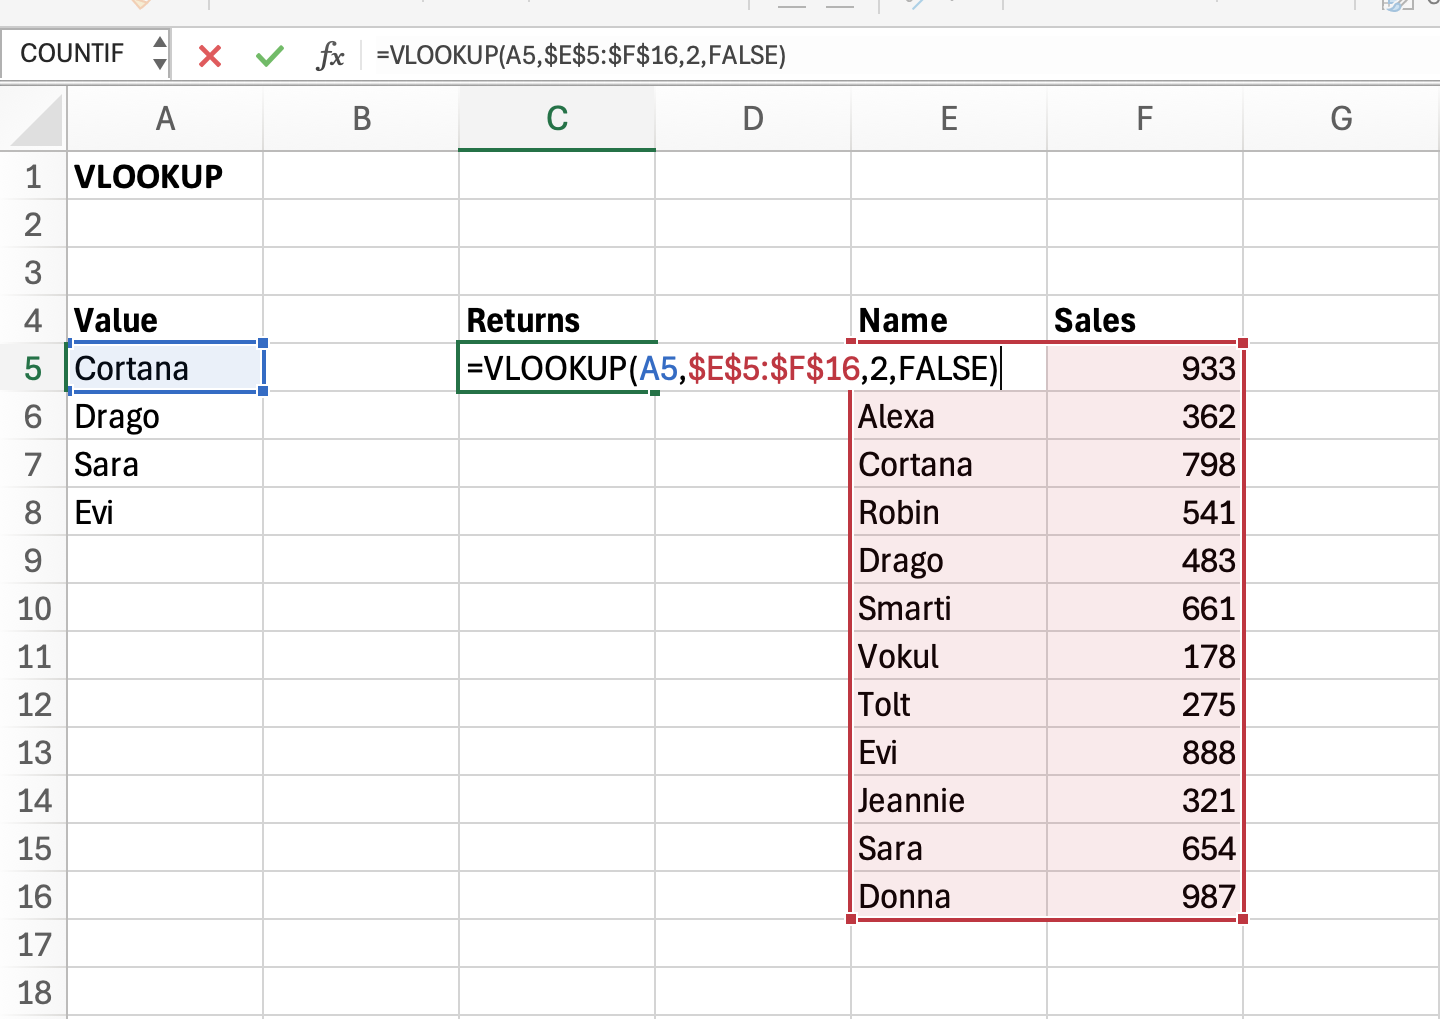Click the Smarti name cell
The image size is (1440, 1019).
[x=949, y=608]
